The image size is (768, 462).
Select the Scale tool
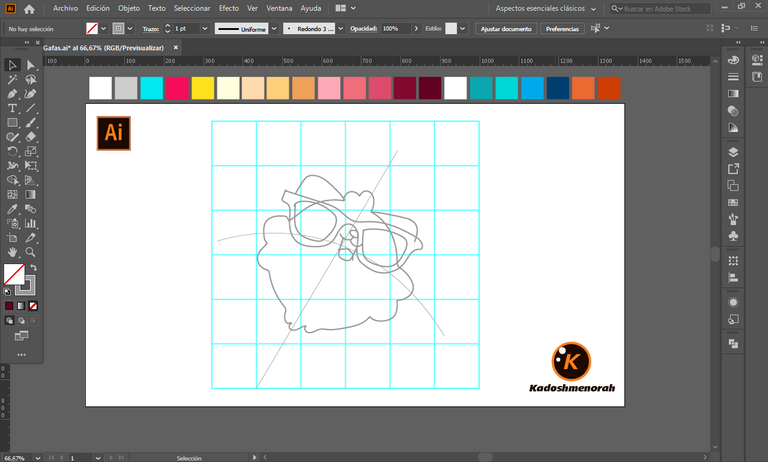30,151
